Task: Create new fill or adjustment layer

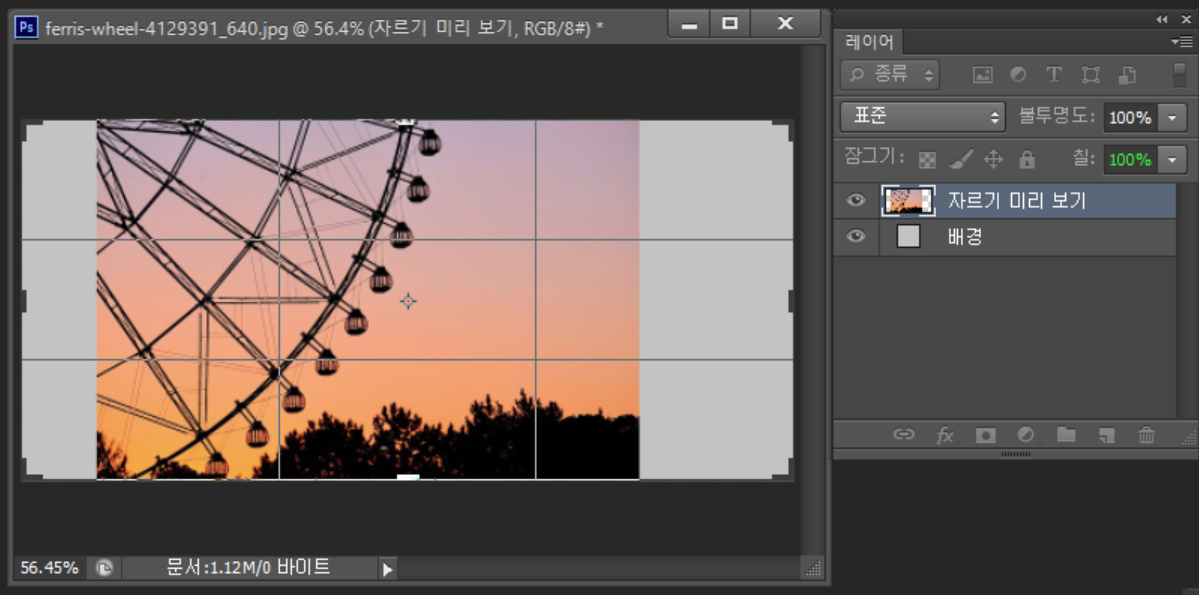Action: 1026,435
